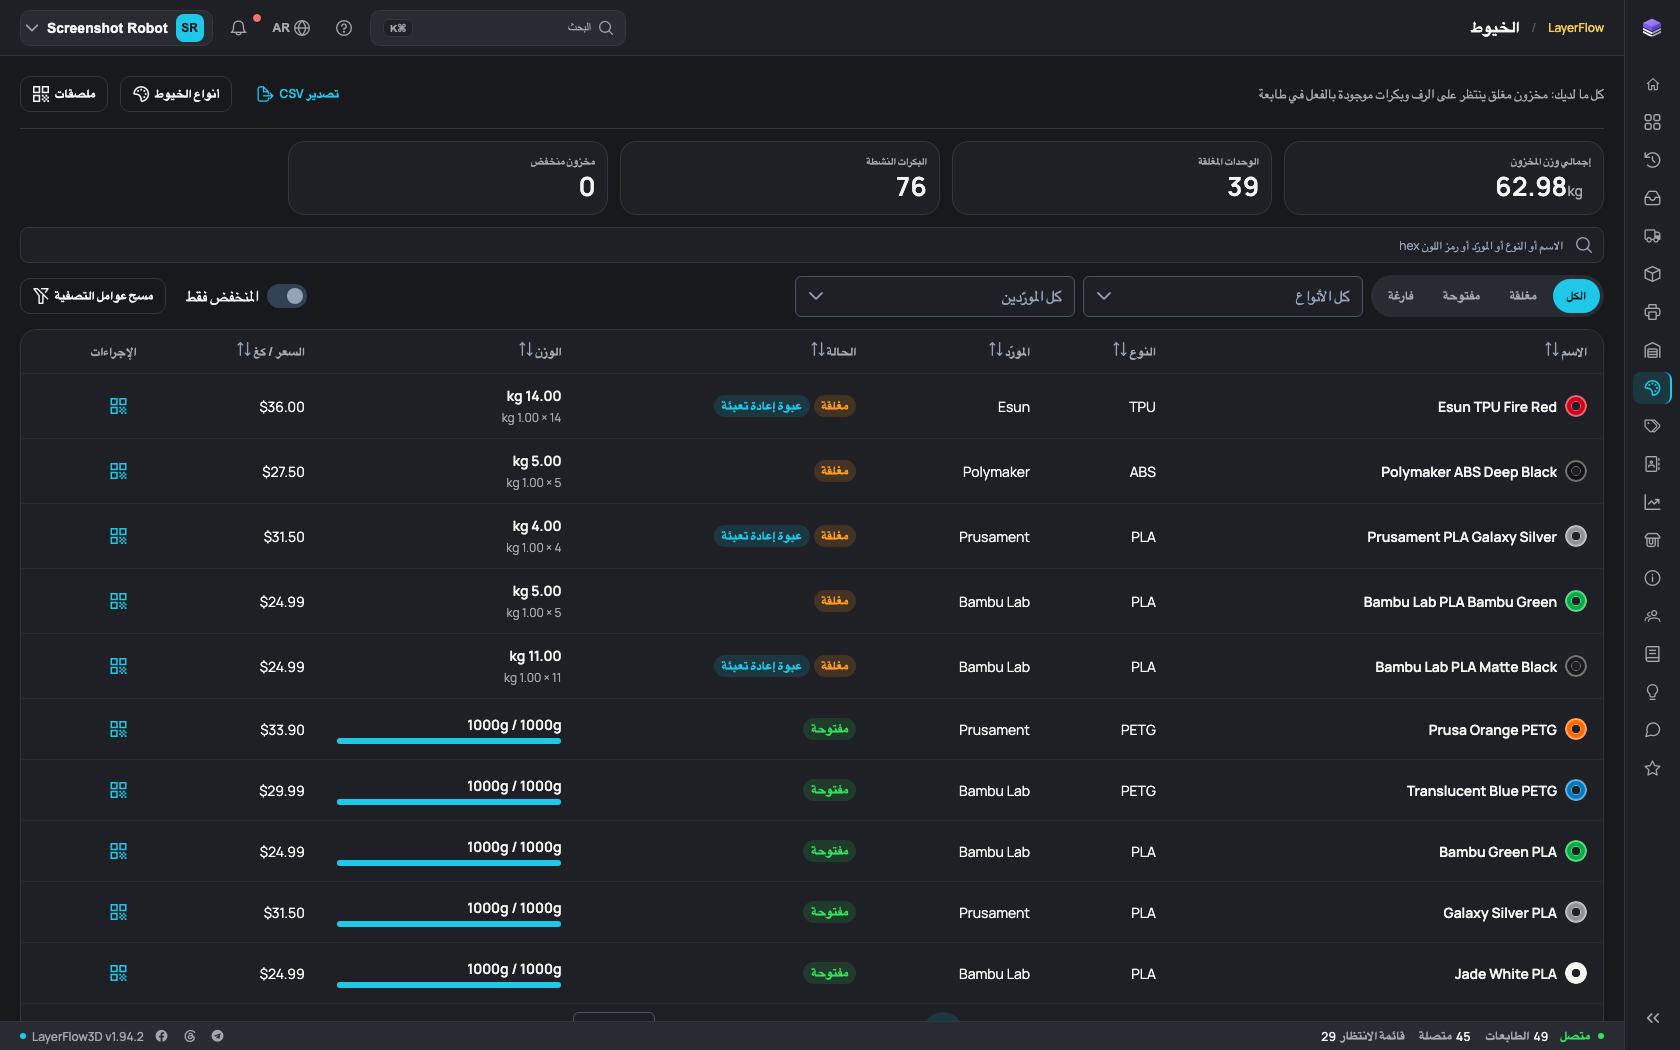Image resolution: width=1680 pixels, height=1050 pixels.
Task: Open the history clock icon in sidebar
Action: point(1652,160)
